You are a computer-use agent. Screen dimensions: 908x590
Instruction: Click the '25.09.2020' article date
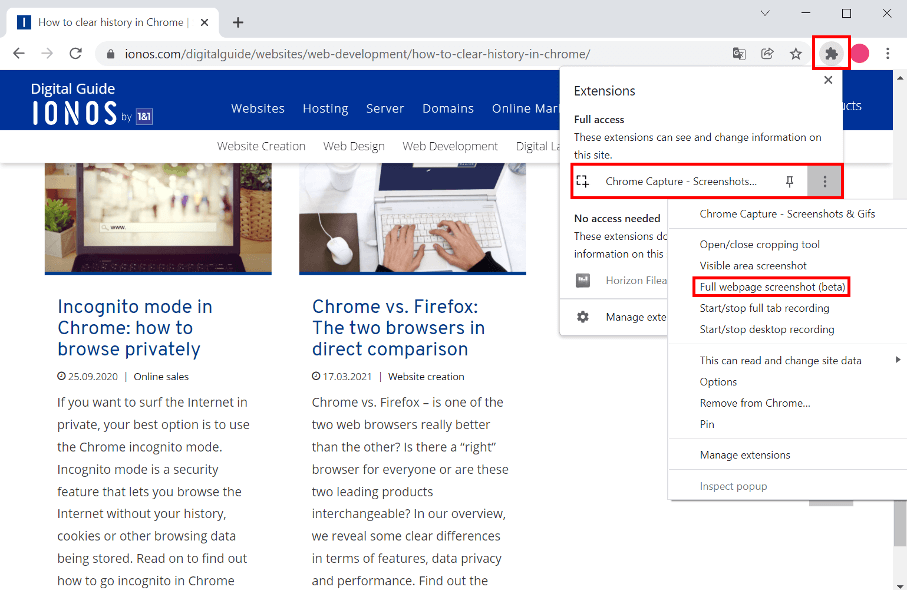tap(93, 377)
